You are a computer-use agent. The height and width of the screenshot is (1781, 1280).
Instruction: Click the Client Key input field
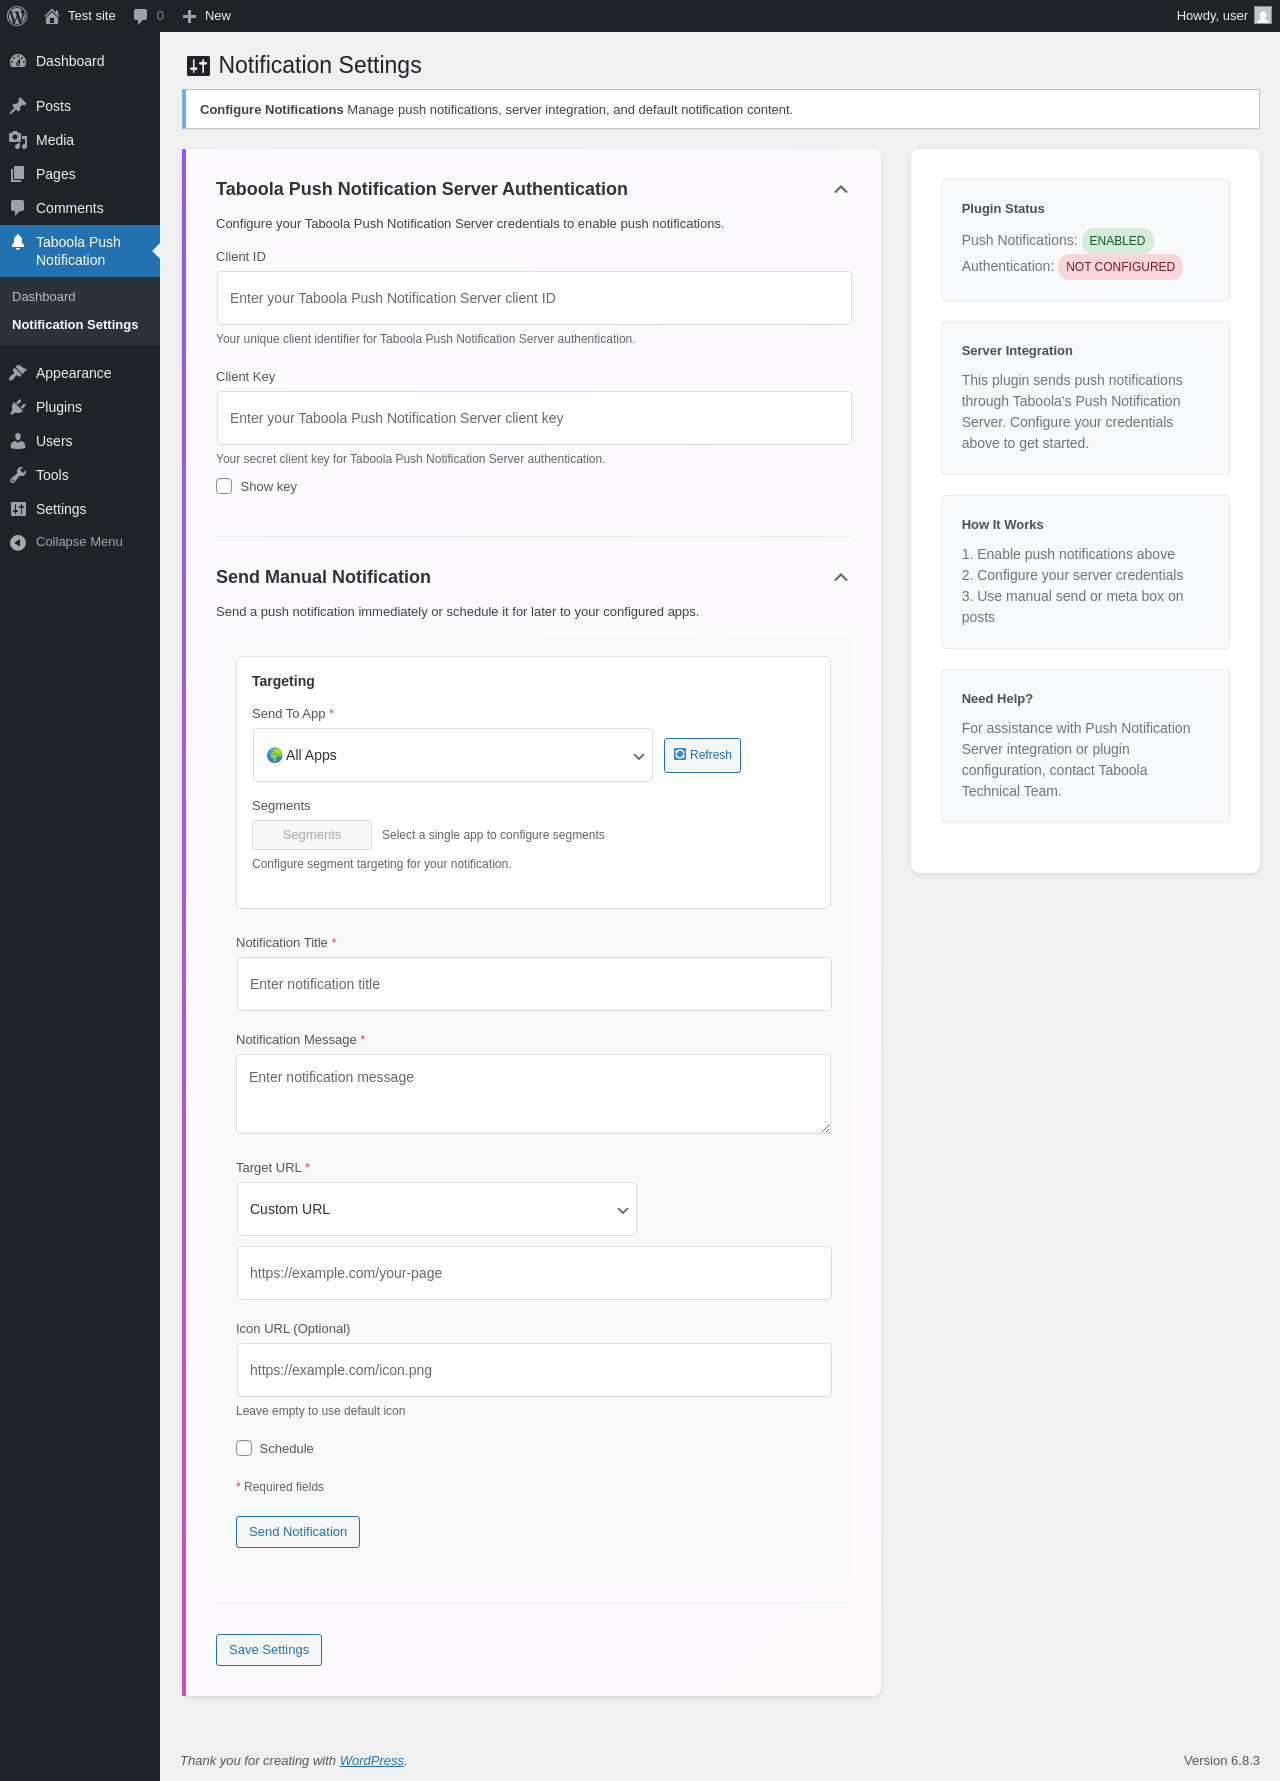pos(534,418)
